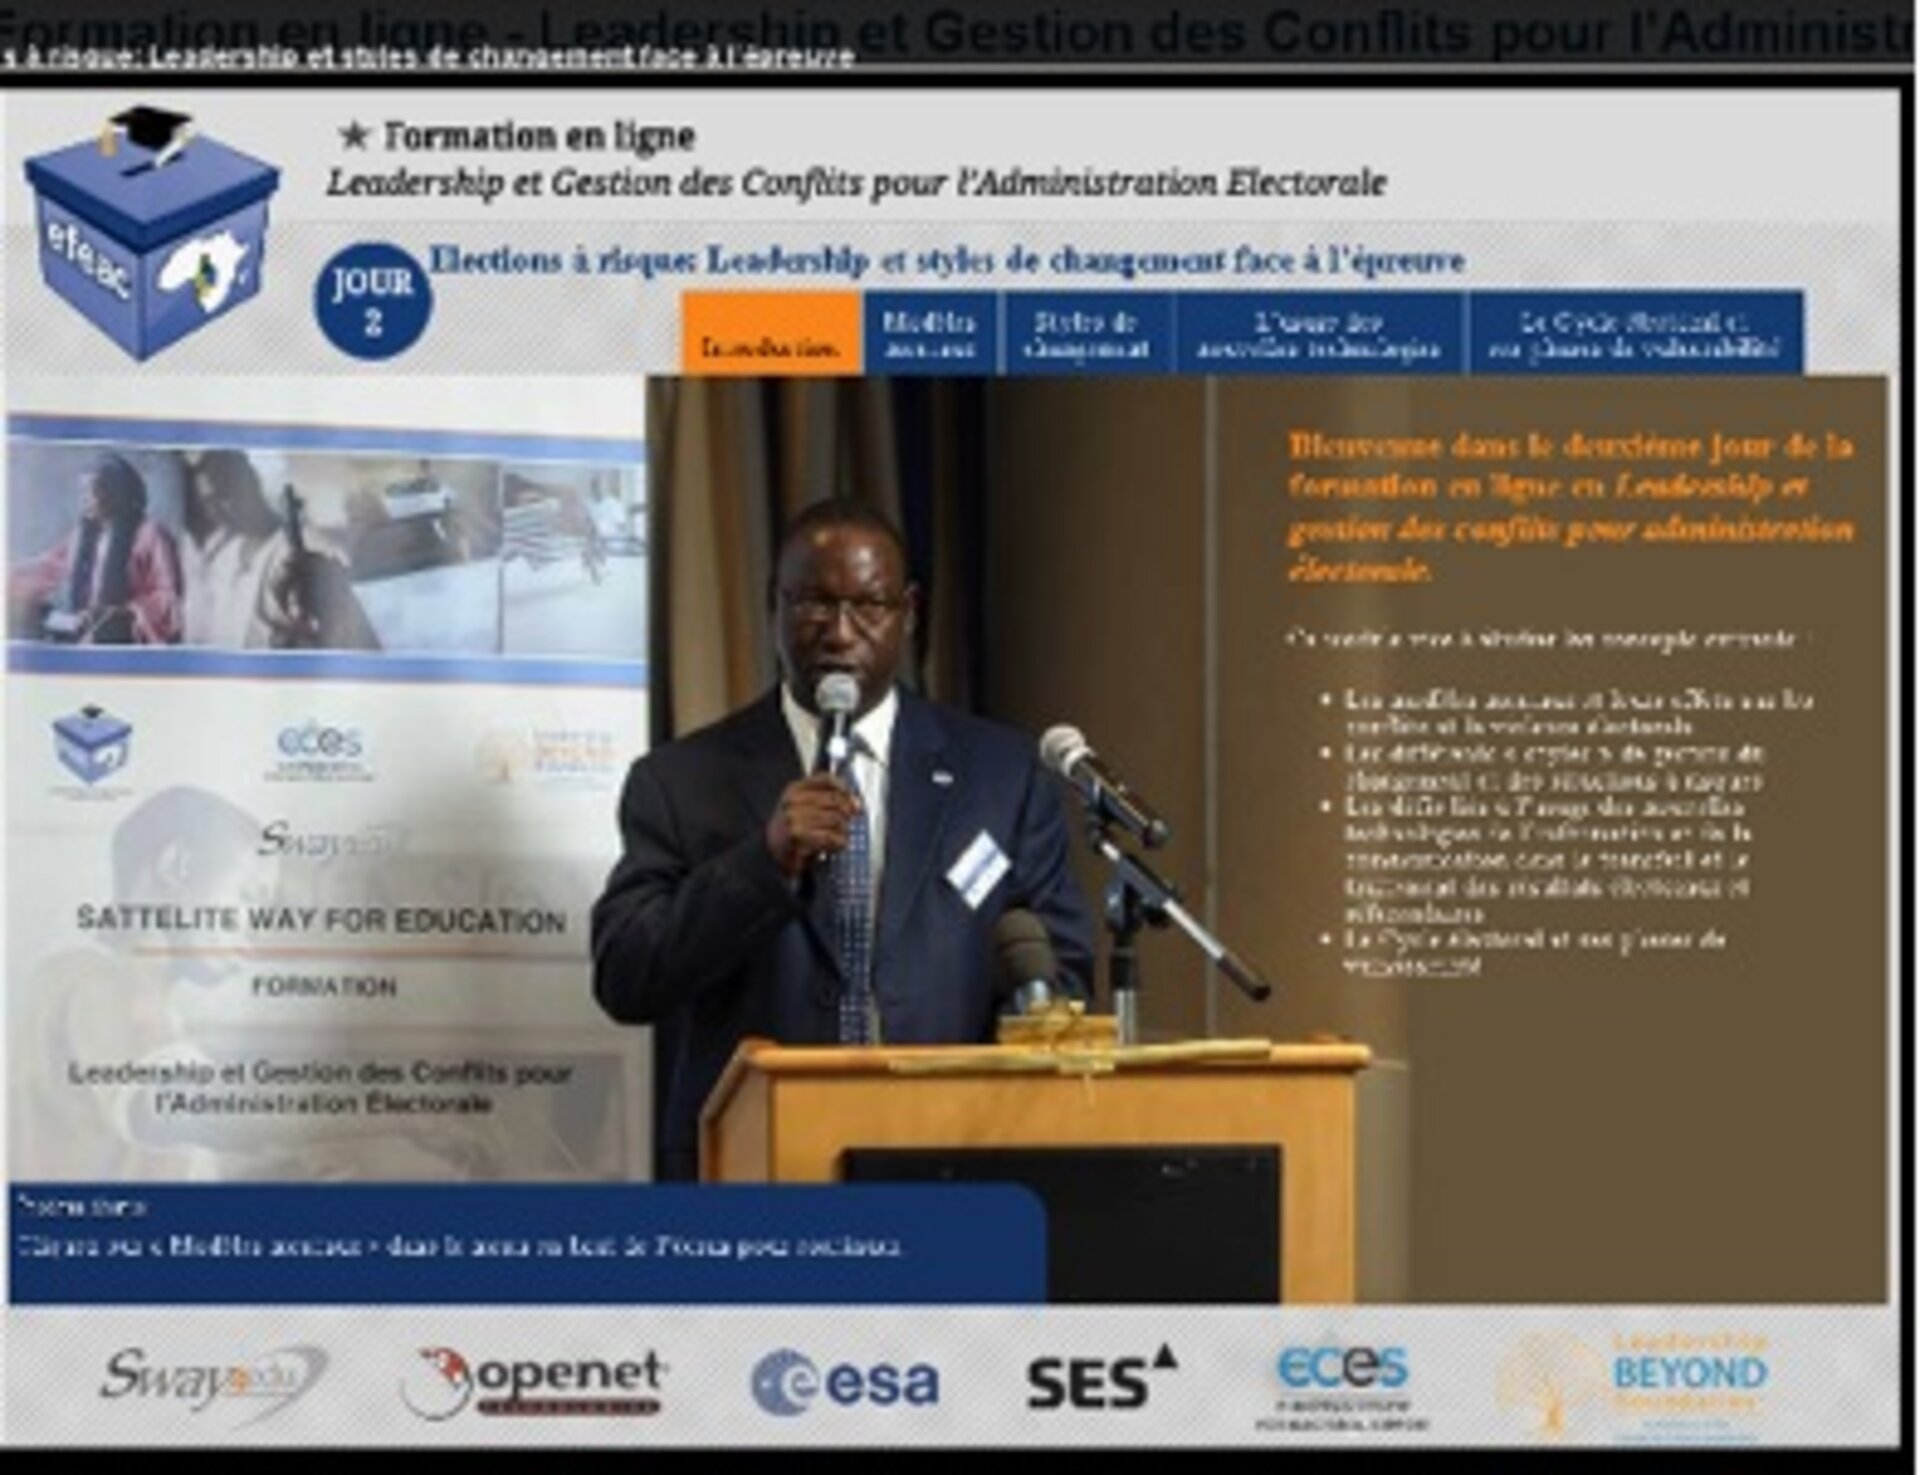
Task: Click the SES logo in footer
Action: [1102, 1379]
